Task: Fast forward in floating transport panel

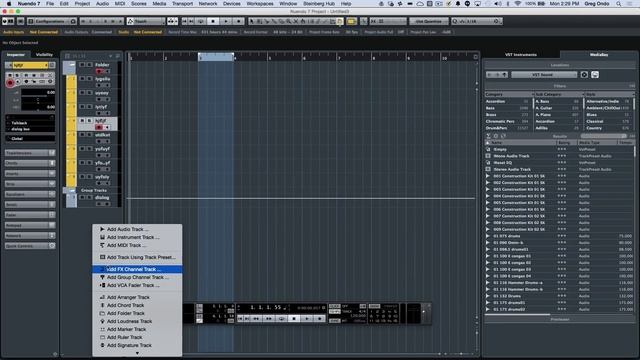Action: click(x=269, y=318)
